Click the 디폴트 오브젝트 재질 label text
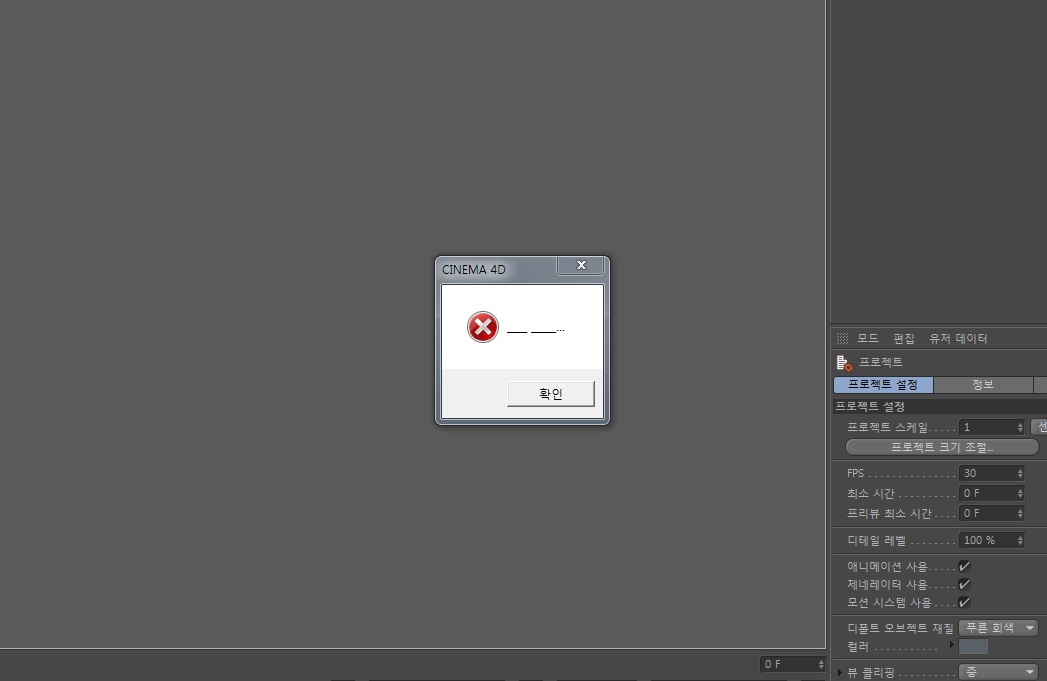The width and height of the screenshot is (1047, 681). 900,628
